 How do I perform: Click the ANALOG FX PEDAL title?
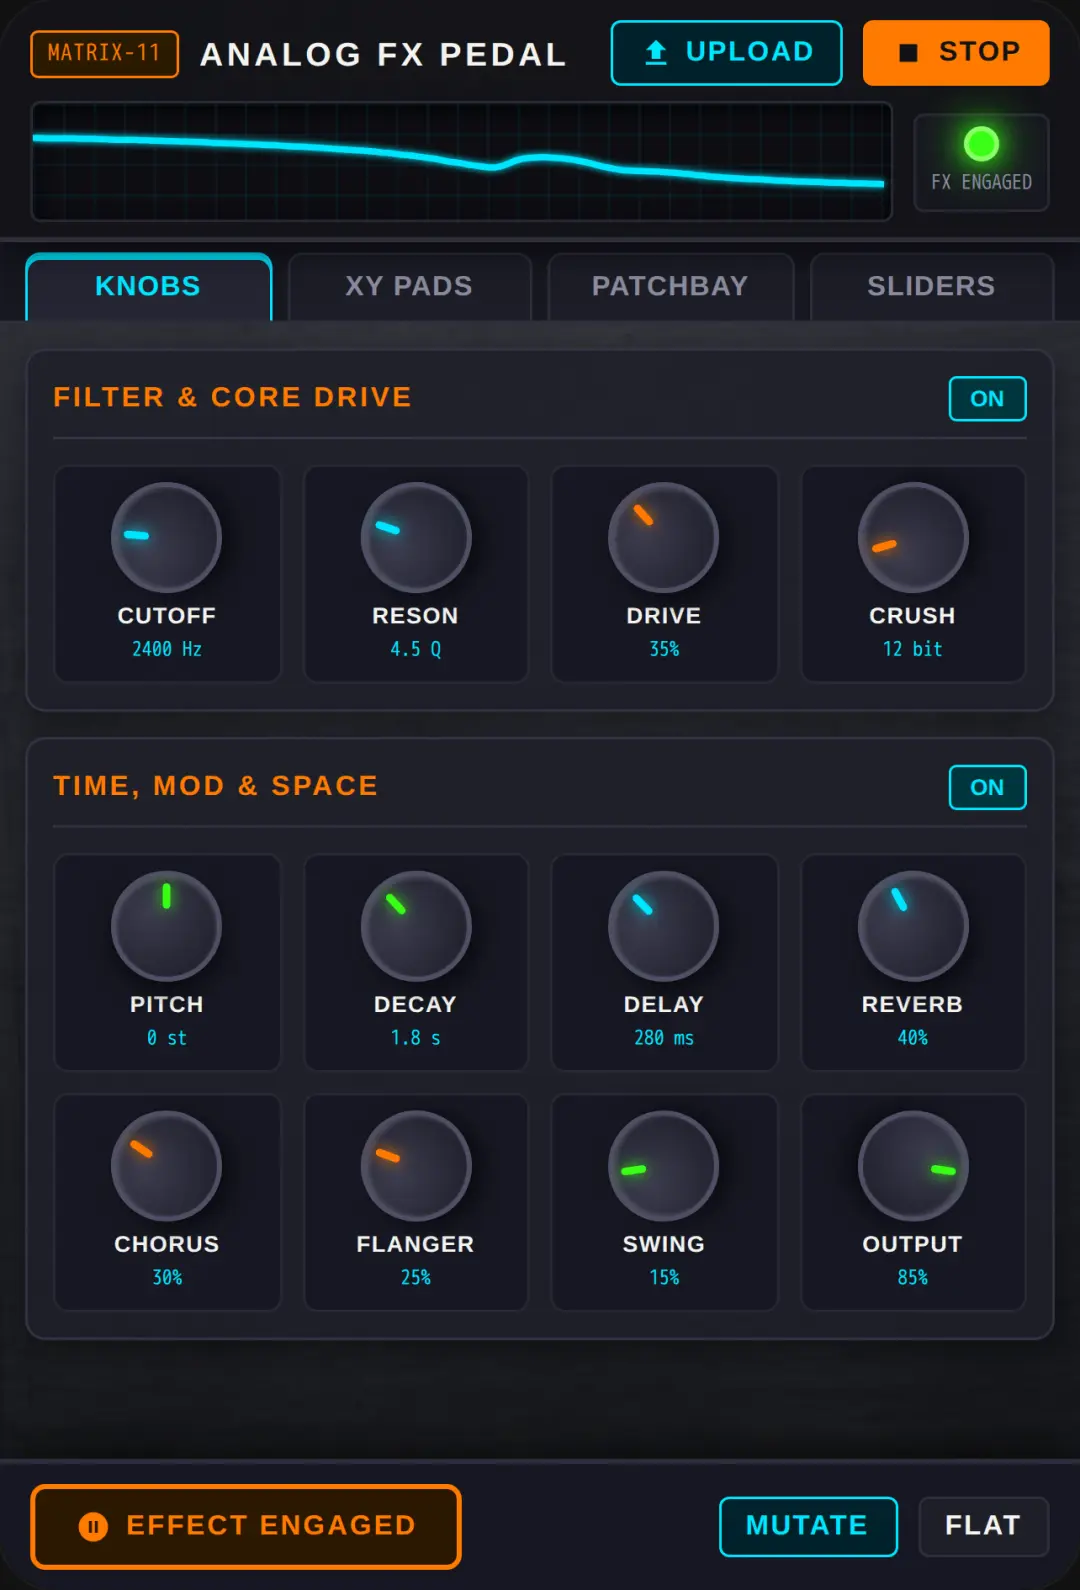click(383, 55)
